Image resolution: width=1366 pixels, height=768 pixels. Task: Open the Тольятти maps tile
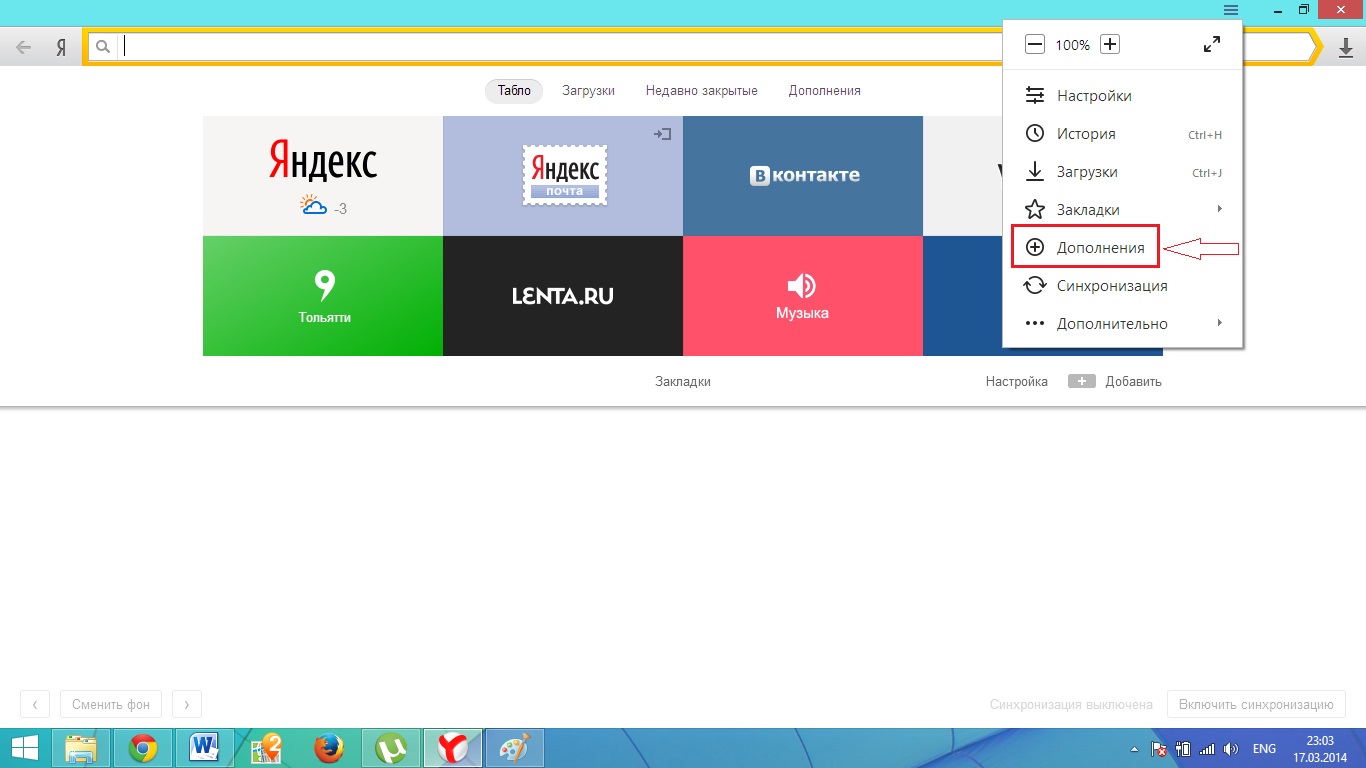[323, 296]
